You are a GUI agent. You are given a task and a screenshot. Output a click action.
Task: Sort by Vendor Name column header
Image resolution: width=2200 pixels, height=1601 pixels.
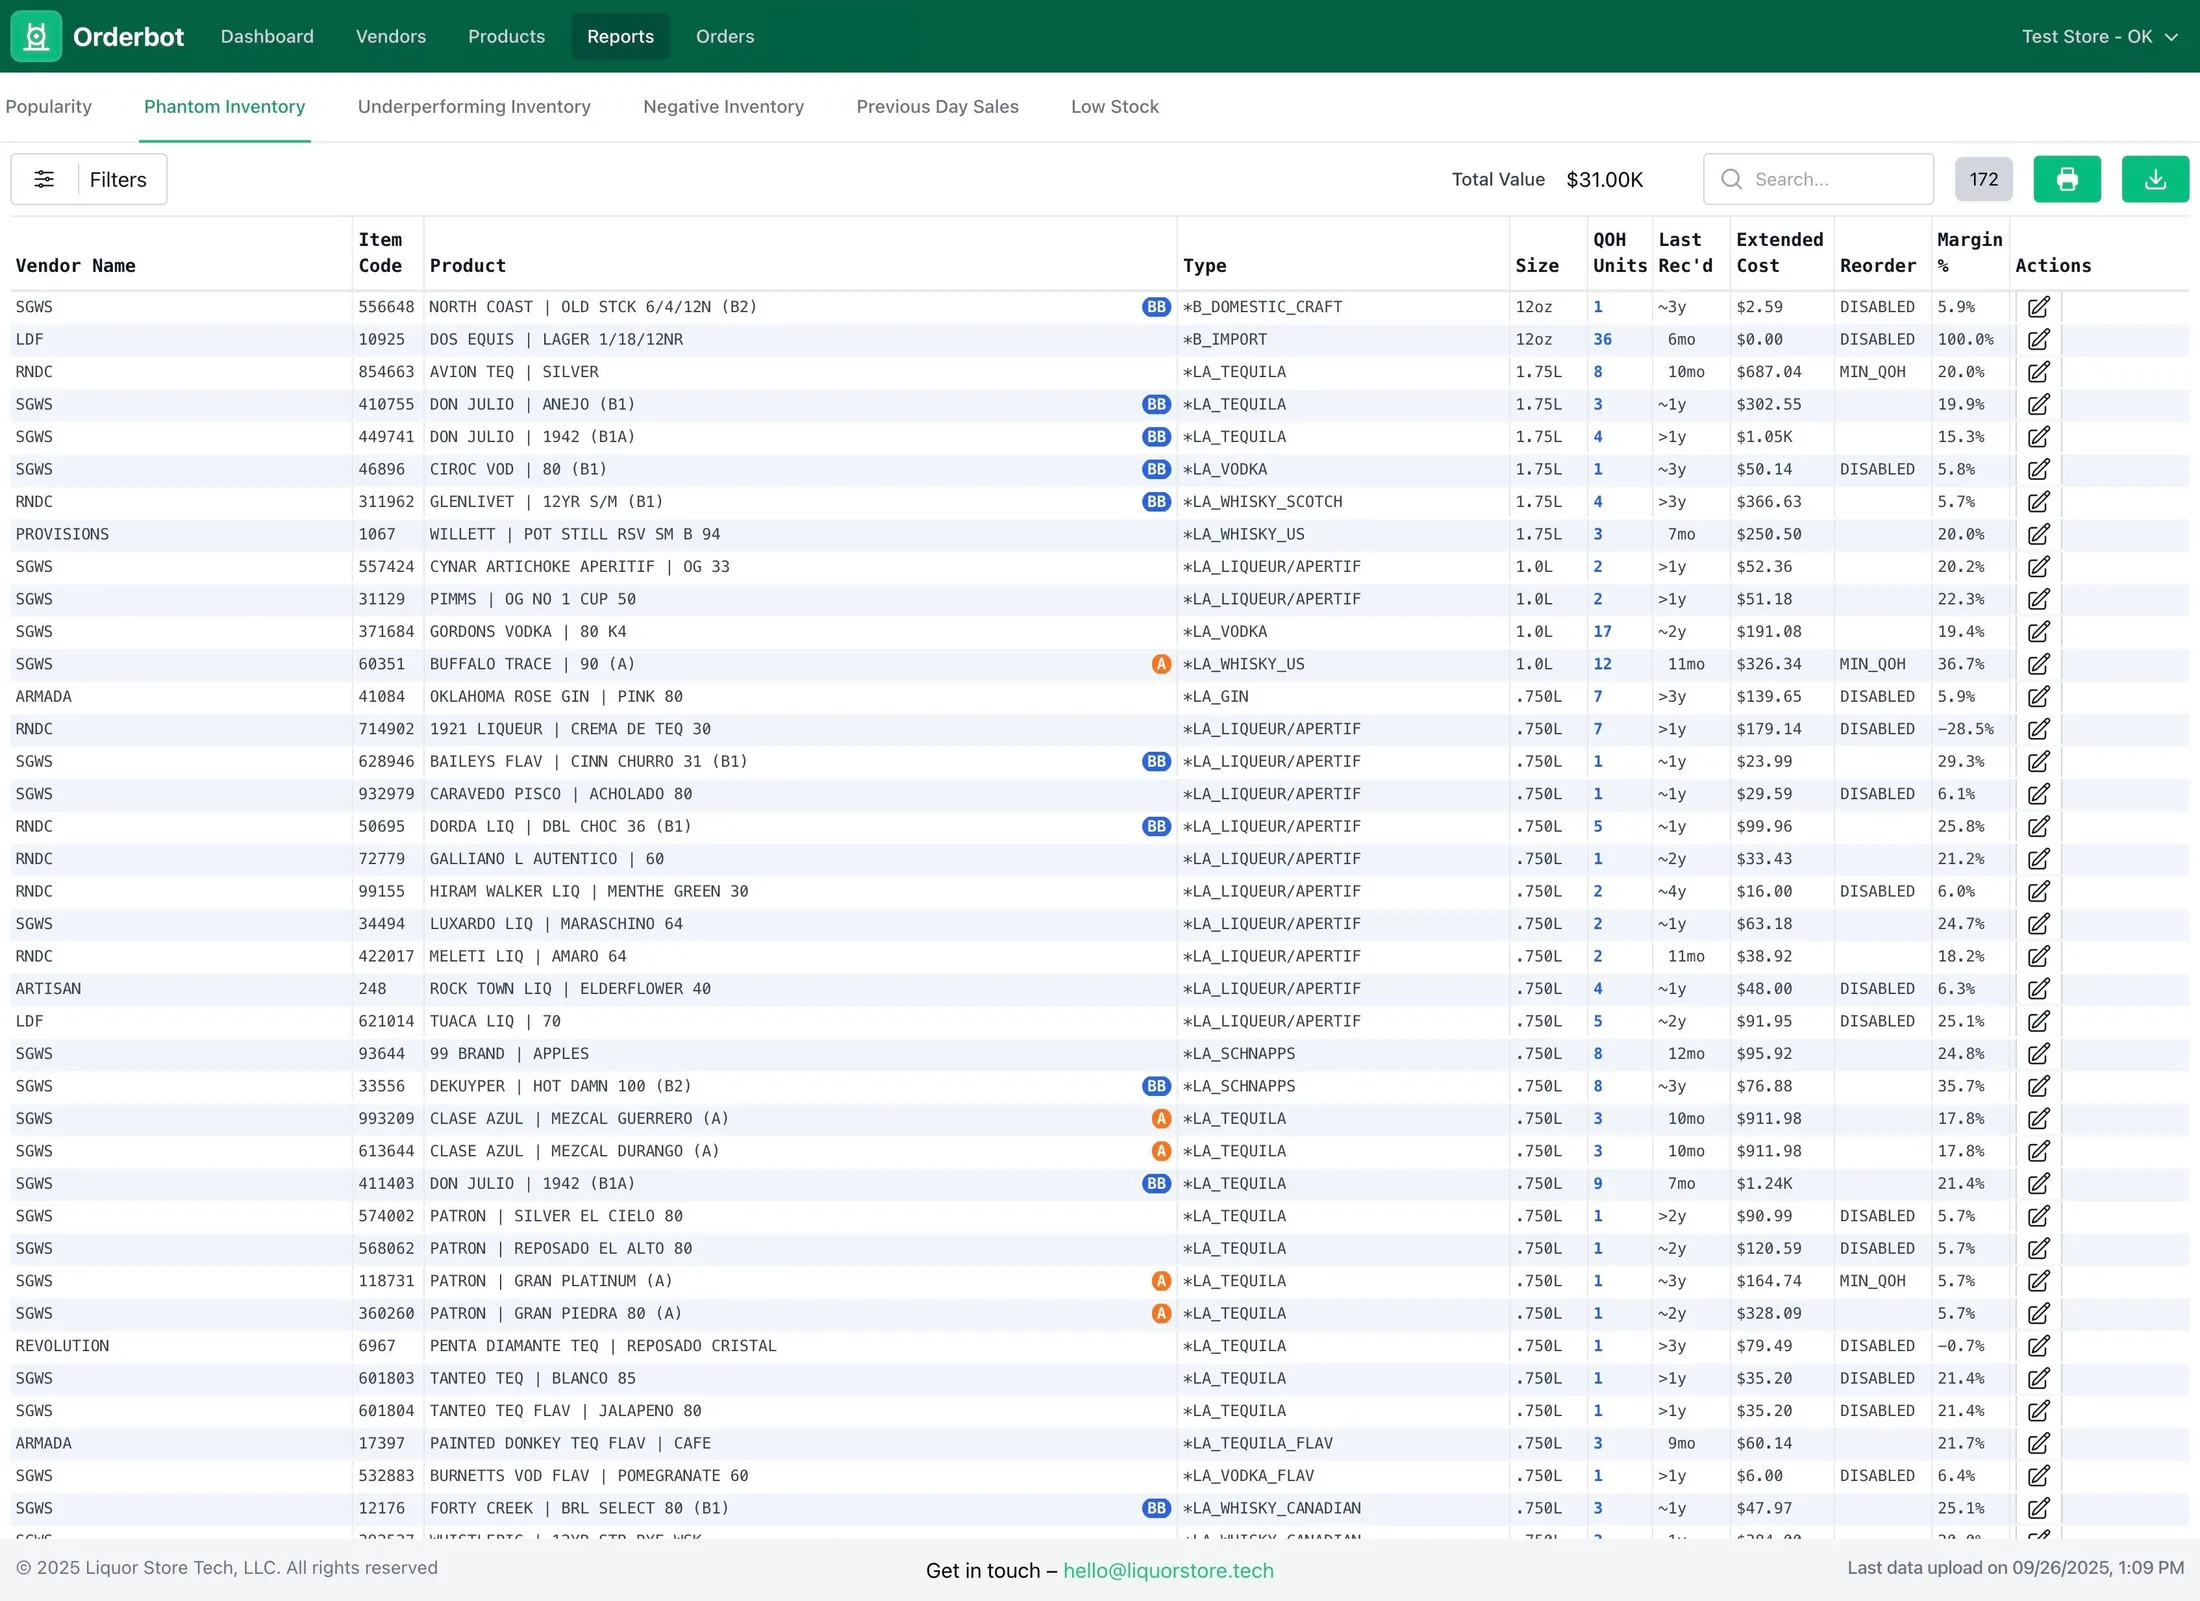pyautogui.click(x=75, y=266)
